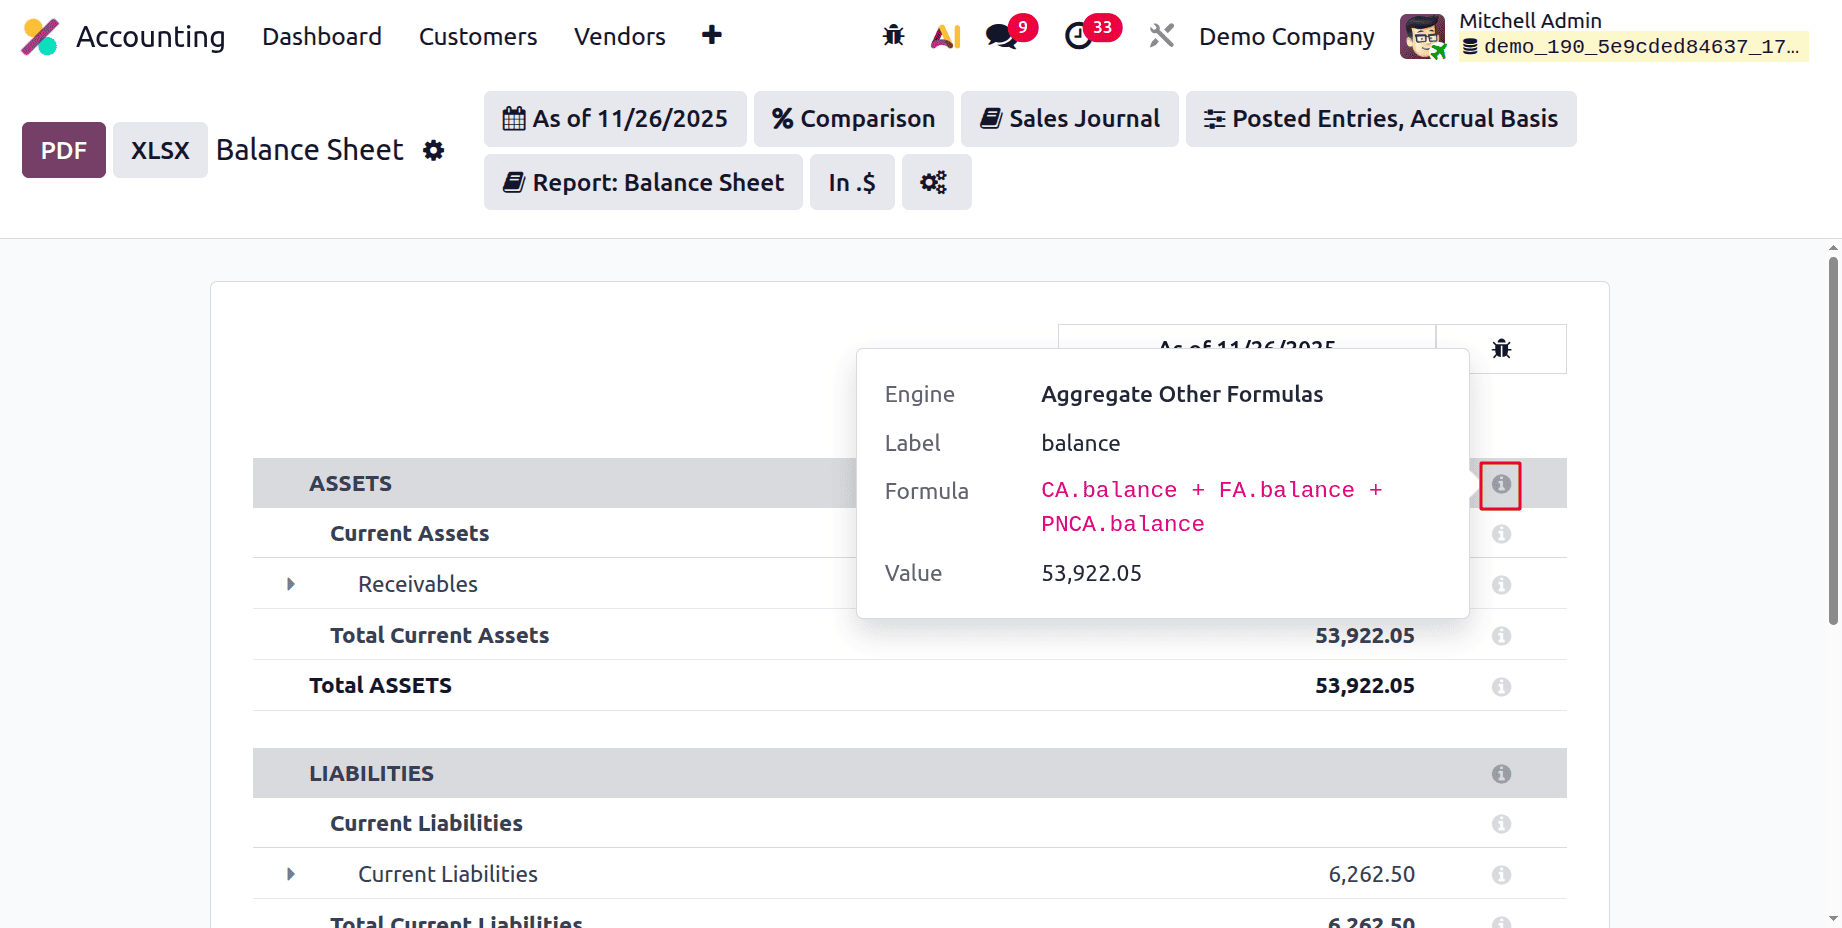The height and width of the screenshot is (928, 1842).
Task: Open the Dashboard menu
Action: coord(322,37)
